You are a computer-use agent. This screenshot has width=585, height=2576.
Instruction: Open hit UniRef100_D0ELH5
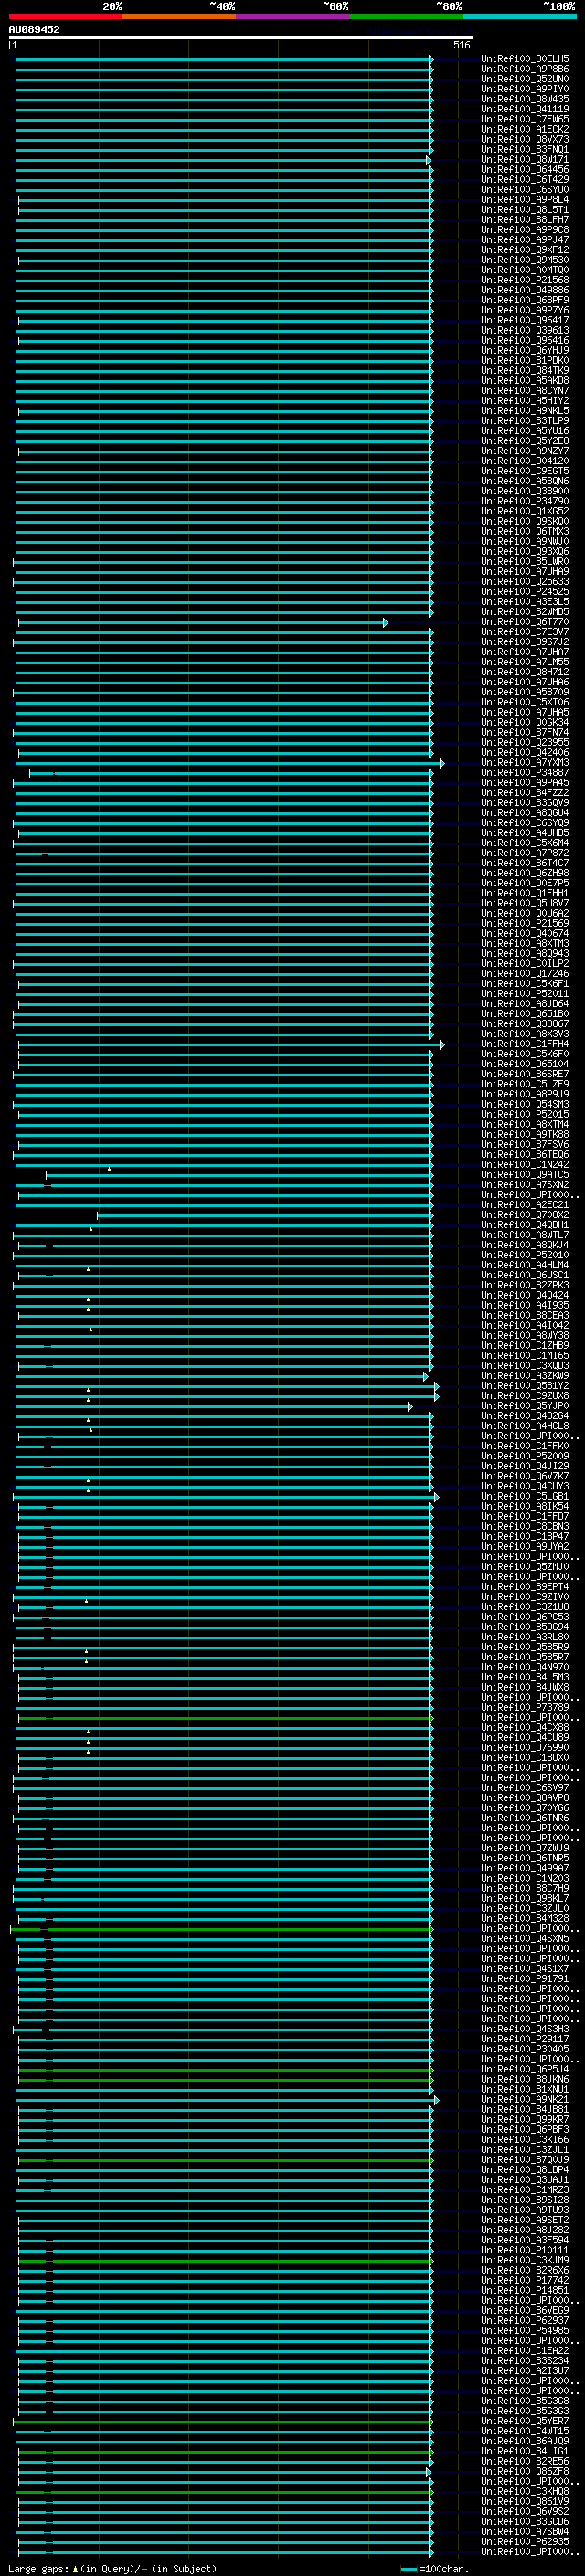point(525,60)
